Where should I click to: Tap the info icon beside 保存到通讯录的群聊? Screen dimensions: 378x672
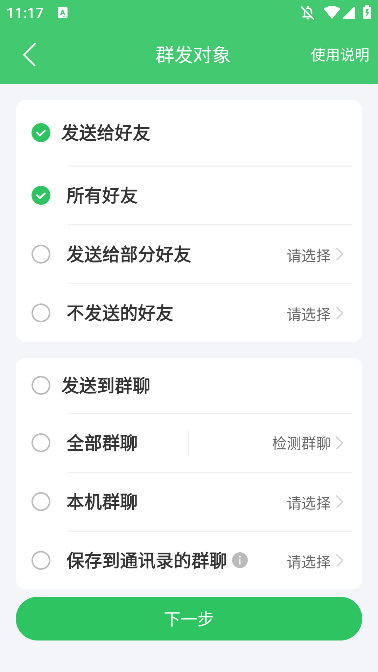pyautogui.click(x=240, y=560)
